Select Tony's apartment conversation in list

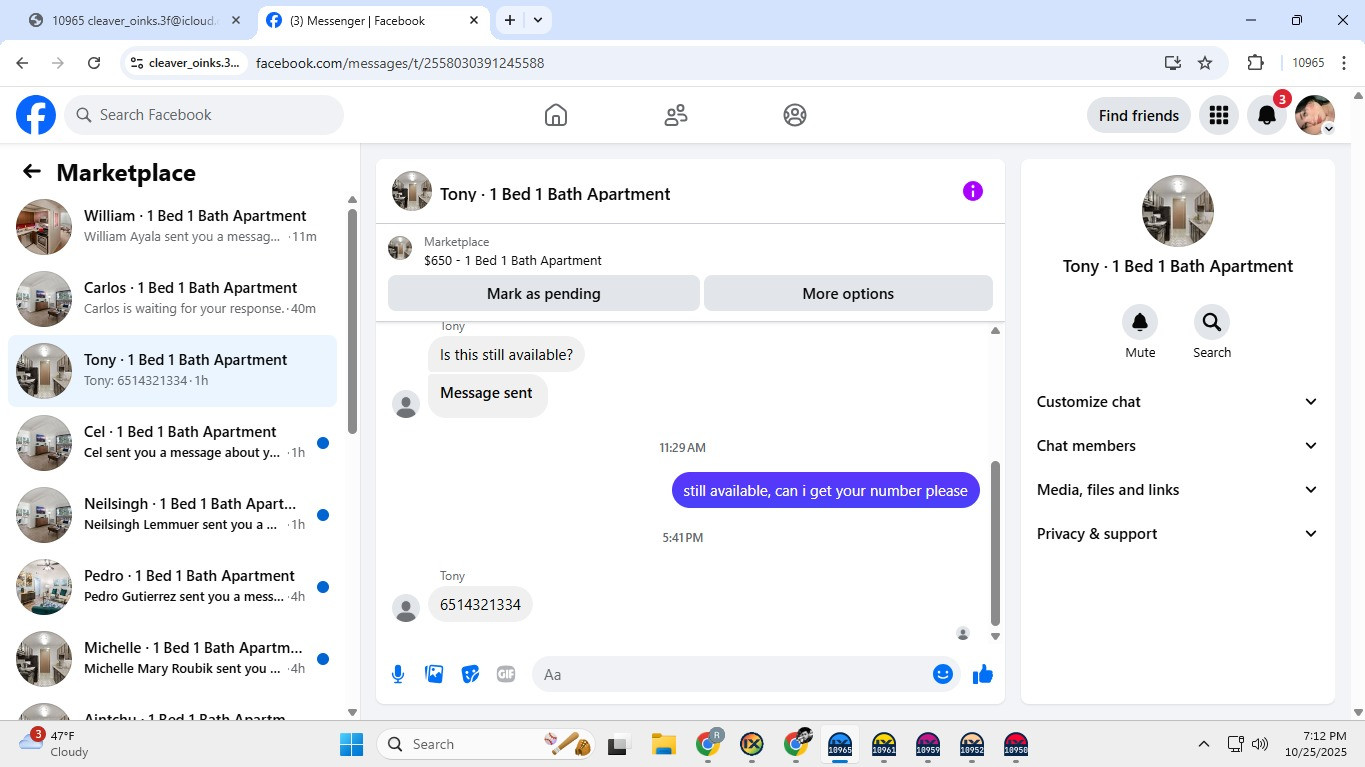(x=172, y=371)
